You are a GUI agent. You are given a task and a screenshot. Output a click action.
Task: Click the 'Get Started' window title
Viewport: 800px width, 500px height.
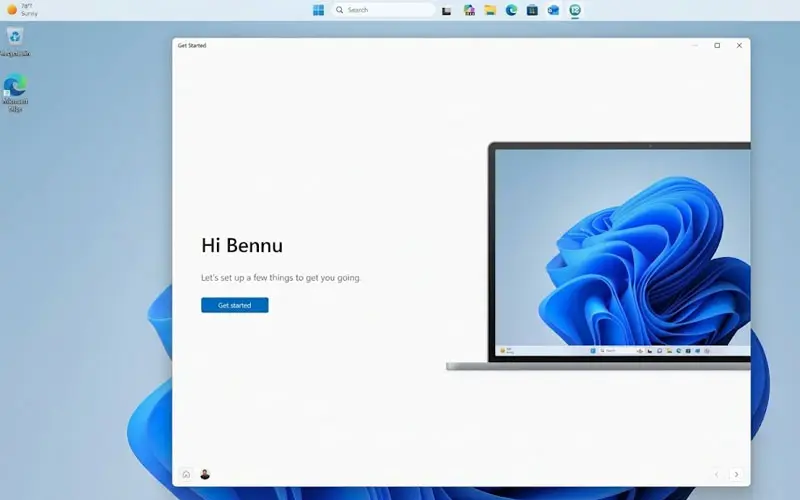[x=192, y=45]
